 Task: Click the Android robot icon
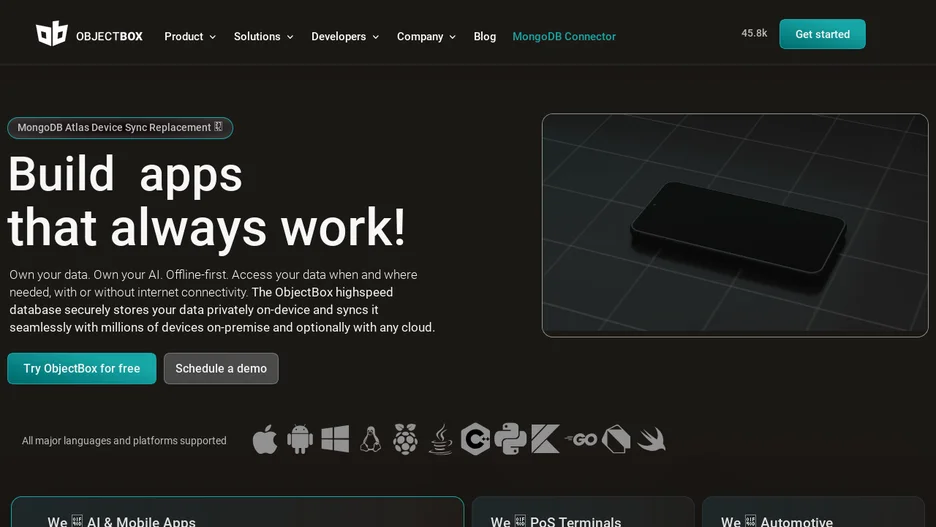[x=300, y=440]
